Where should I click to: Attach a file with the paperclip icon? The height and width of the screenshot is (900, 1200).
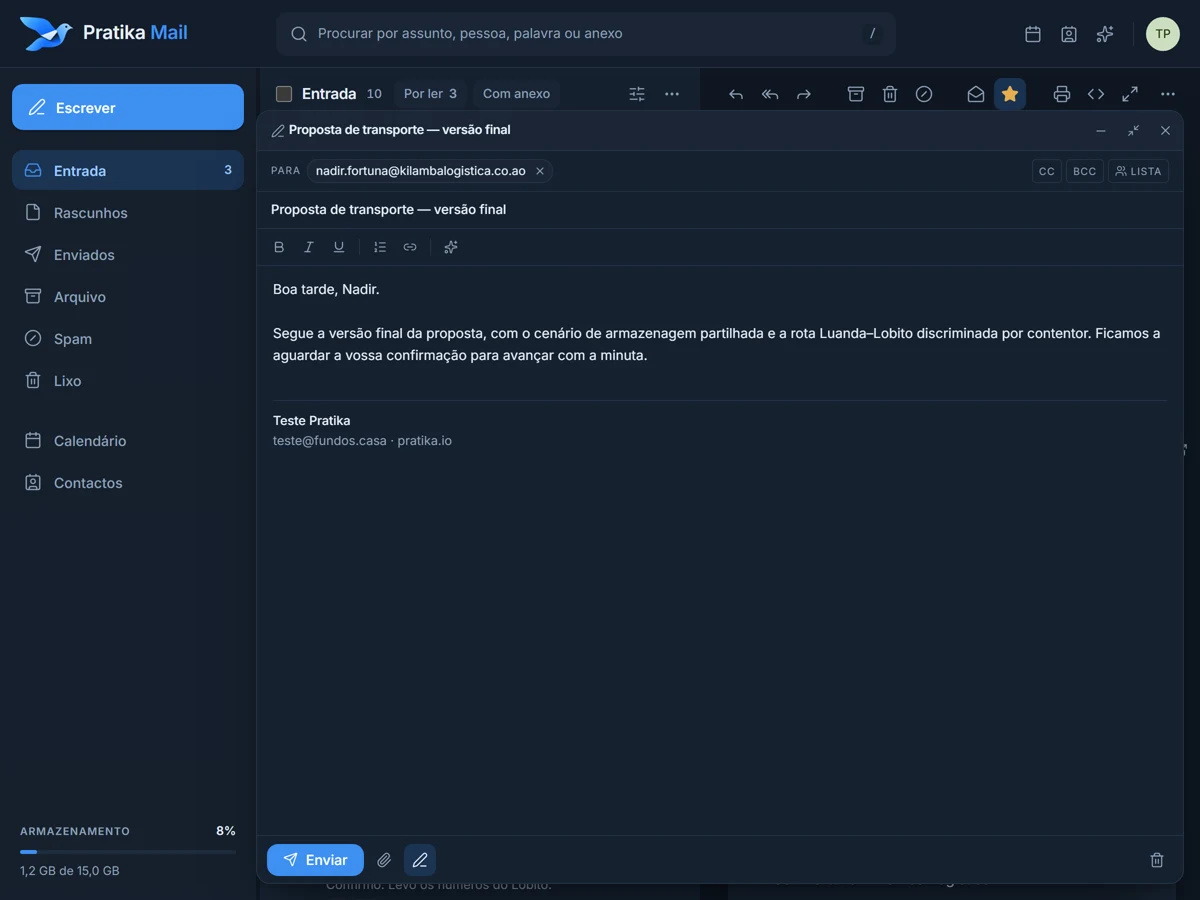pos(384,860)
